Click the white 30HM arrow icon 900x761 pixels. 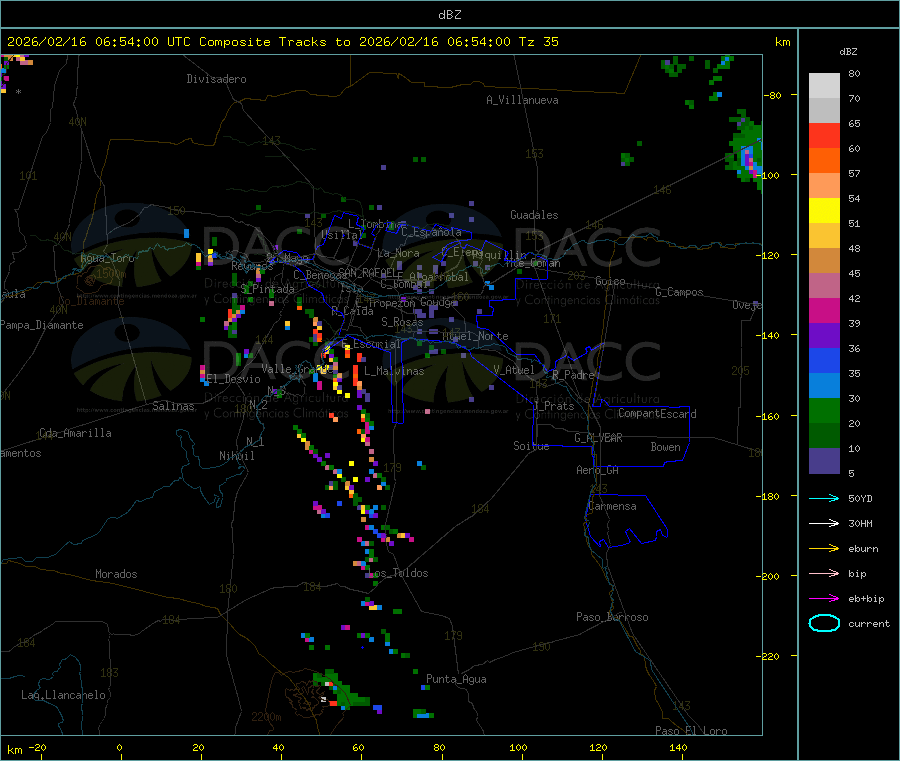(824, 523)
